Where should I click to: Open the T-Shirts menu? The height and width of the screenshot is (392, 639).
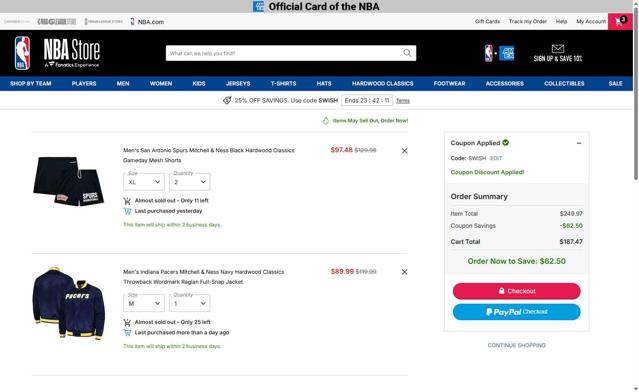(284, 84)
